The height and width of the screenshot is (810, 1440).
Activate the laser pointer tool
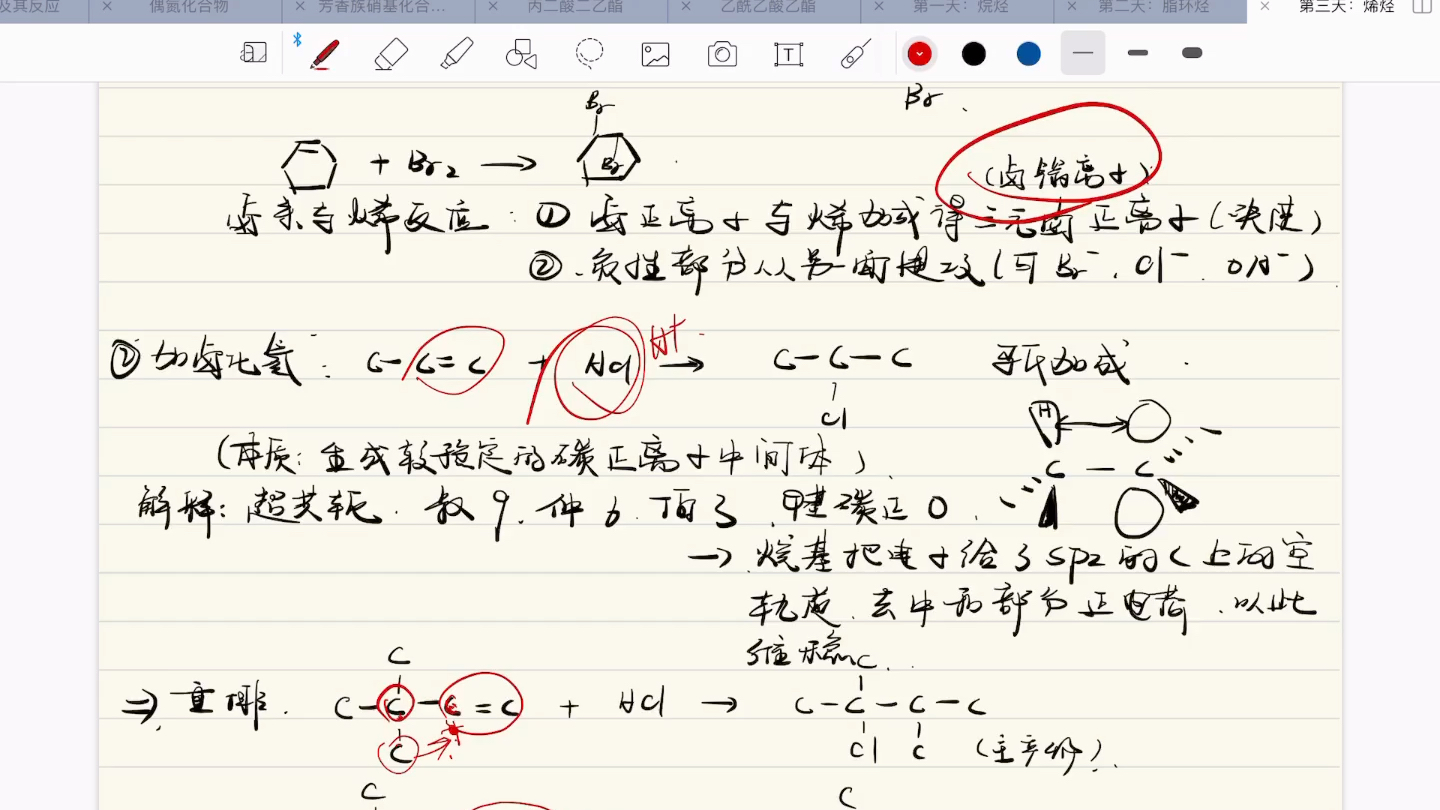click(x=856, y=54)
